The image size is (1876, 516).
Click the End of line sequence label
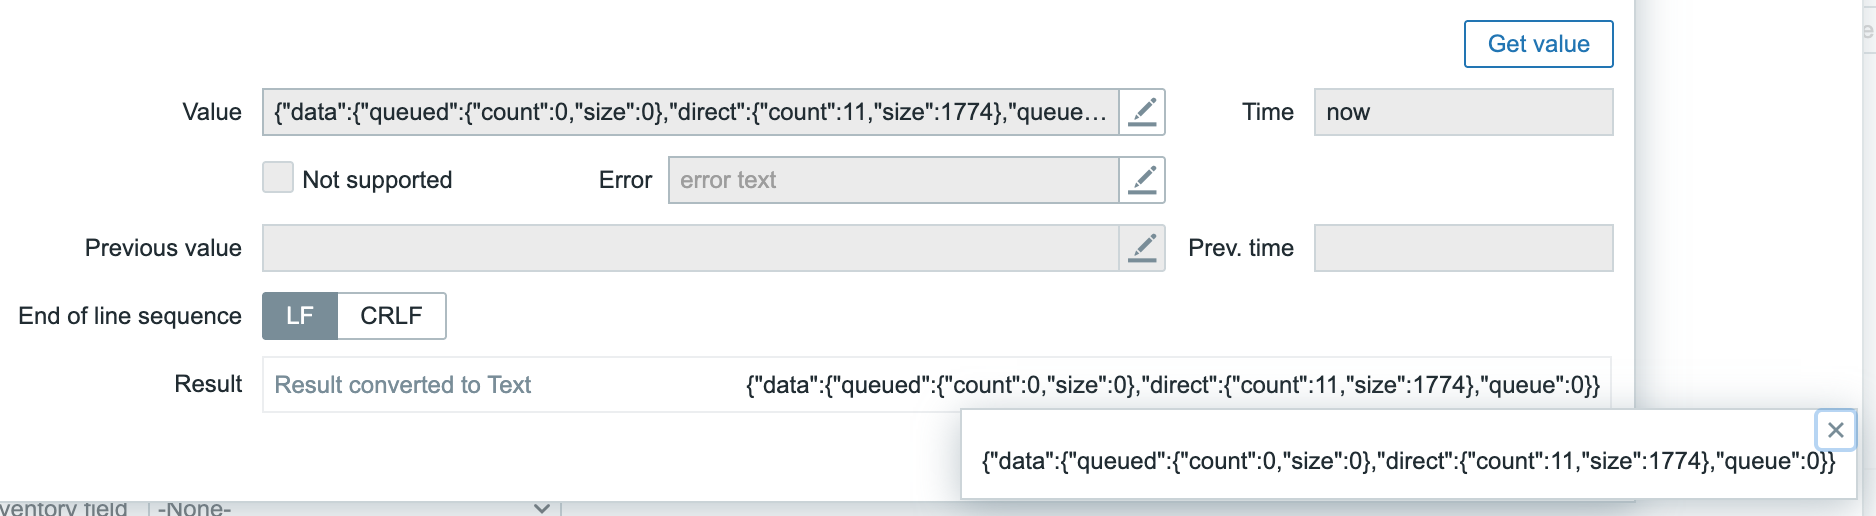point(130,316)
